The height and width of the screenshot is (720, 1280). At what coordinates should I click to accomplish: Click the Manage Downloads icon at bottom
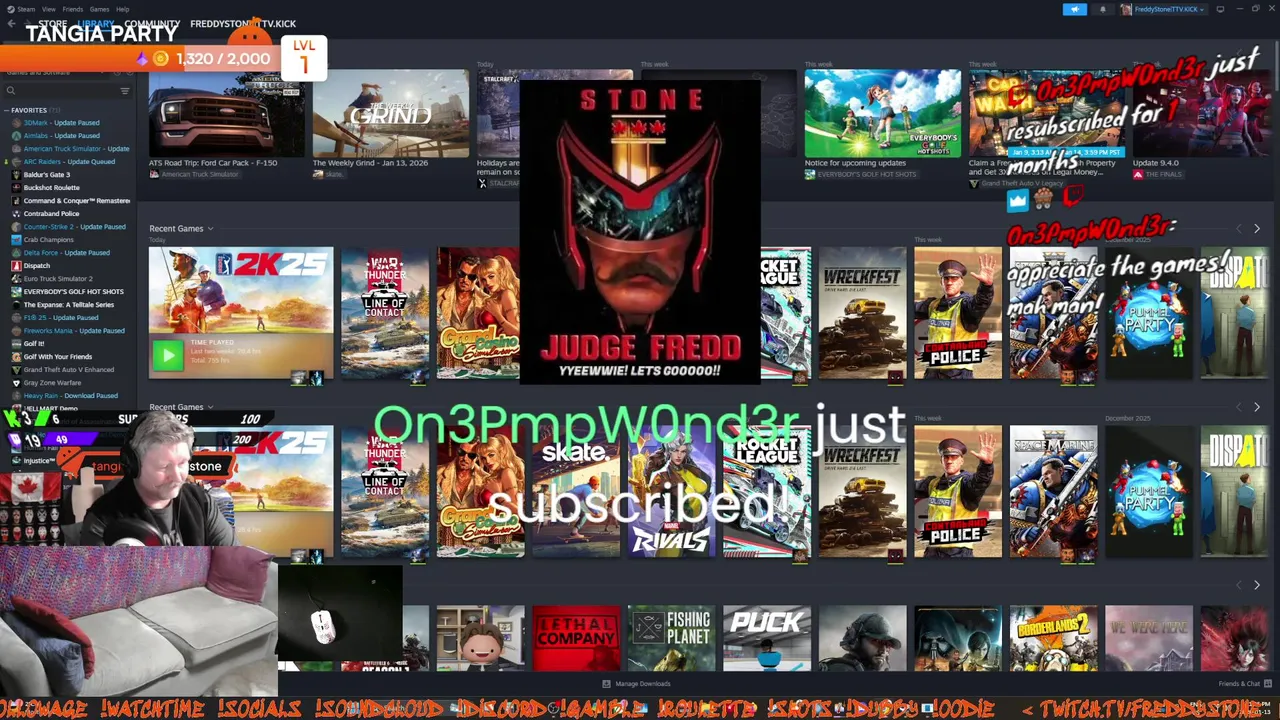[x=606, y=684]
